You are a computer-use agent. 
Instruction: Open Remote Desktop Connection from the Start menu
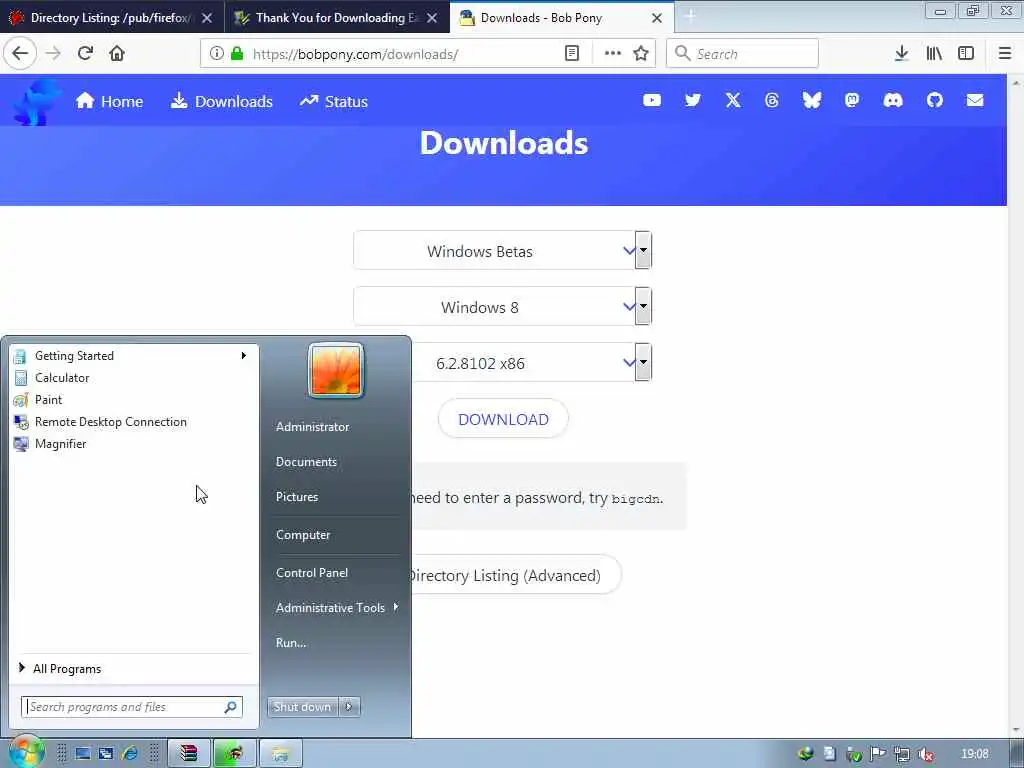click(134, 422)
